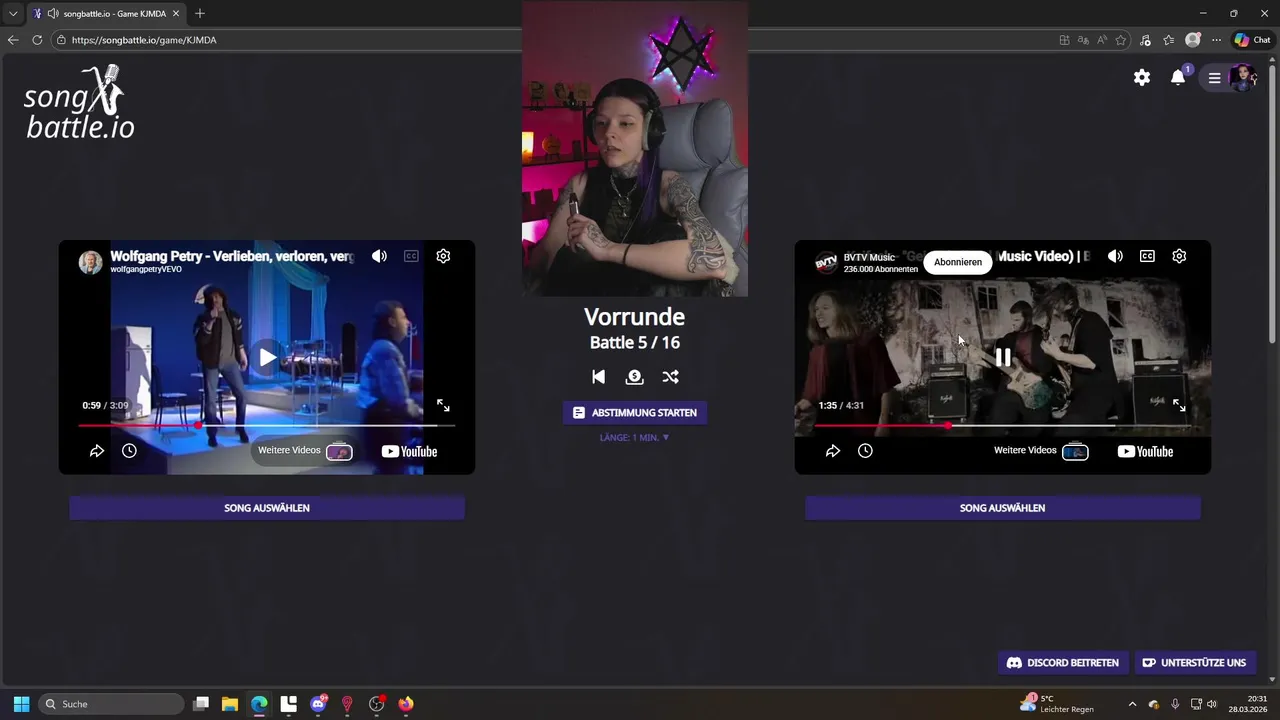Image resolution: width=1280 pixels, height=720 pixels.
Task: Seek the BVTV Music progress bar
Action: coord(1003,426)
